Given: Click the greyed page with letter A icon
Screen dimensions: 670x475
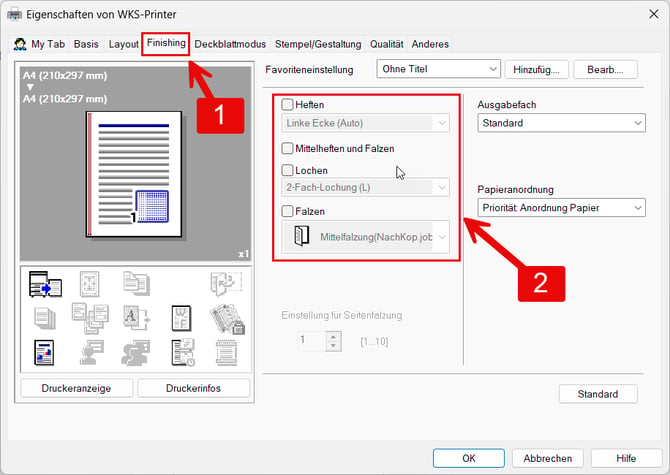Looking at the screenshot, I should [136, 318].
